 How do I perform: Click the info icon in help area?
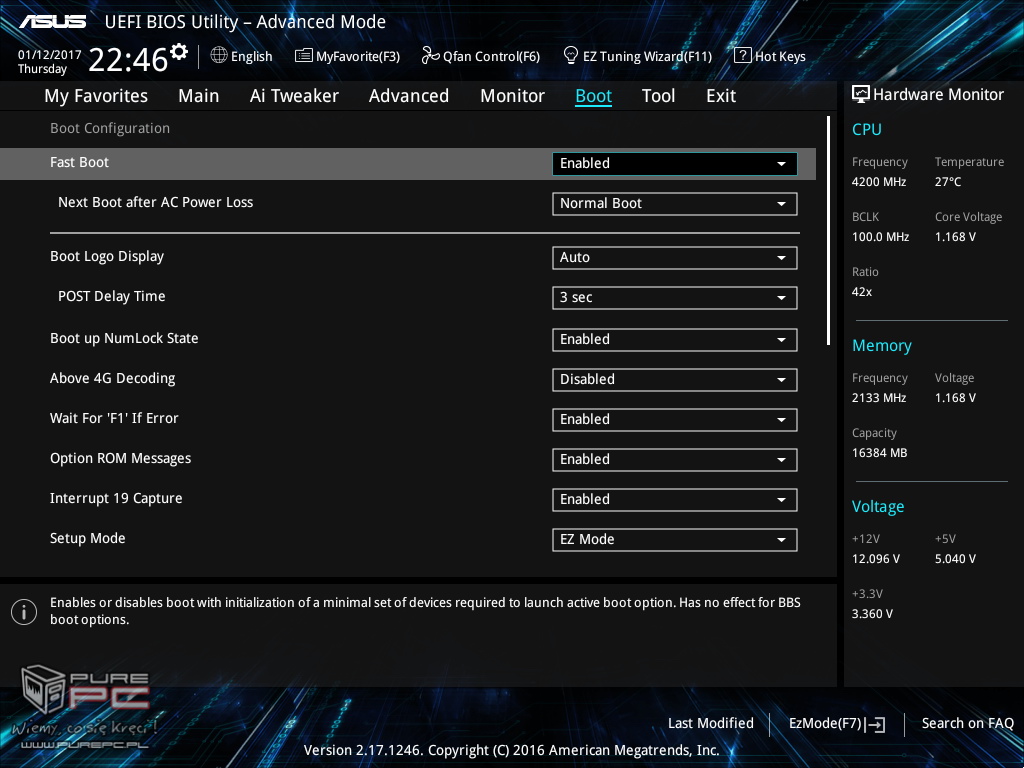24,612
